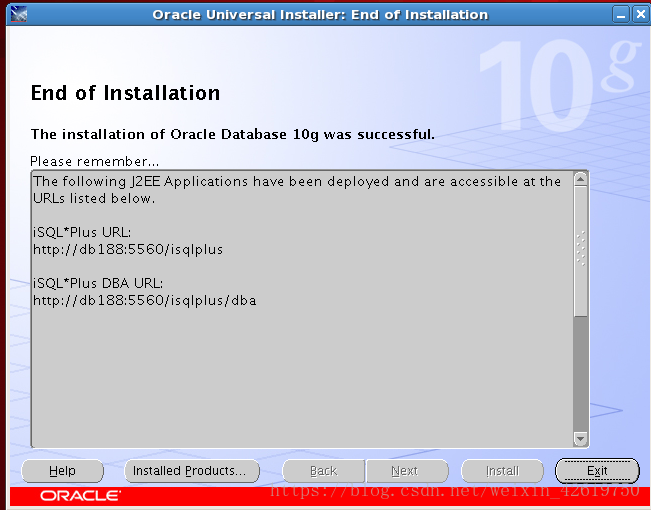Click the title bar text of the installer
Screen dimensions: 651x510
(x=320, y=15)
